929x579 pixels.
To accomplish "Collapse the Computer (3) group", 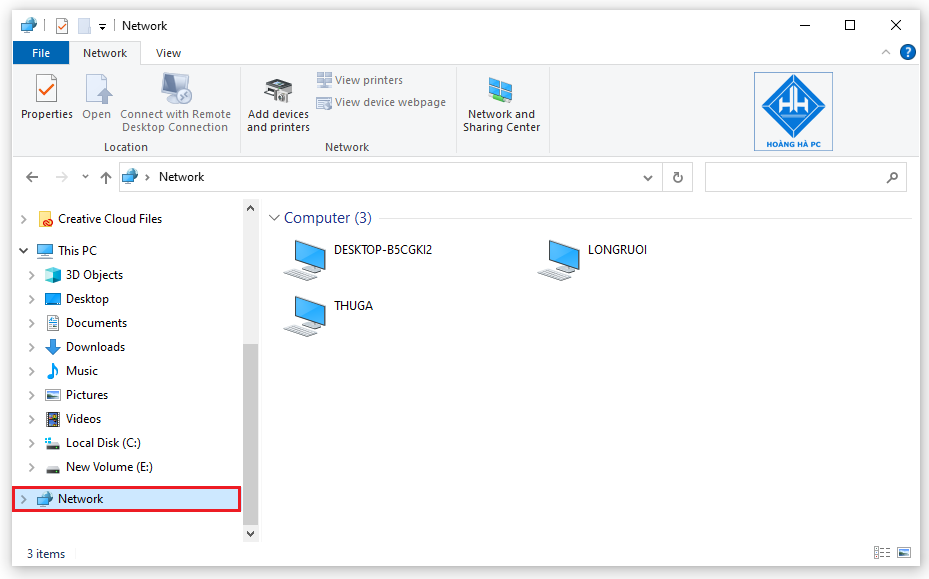I will tap(274, 218).
